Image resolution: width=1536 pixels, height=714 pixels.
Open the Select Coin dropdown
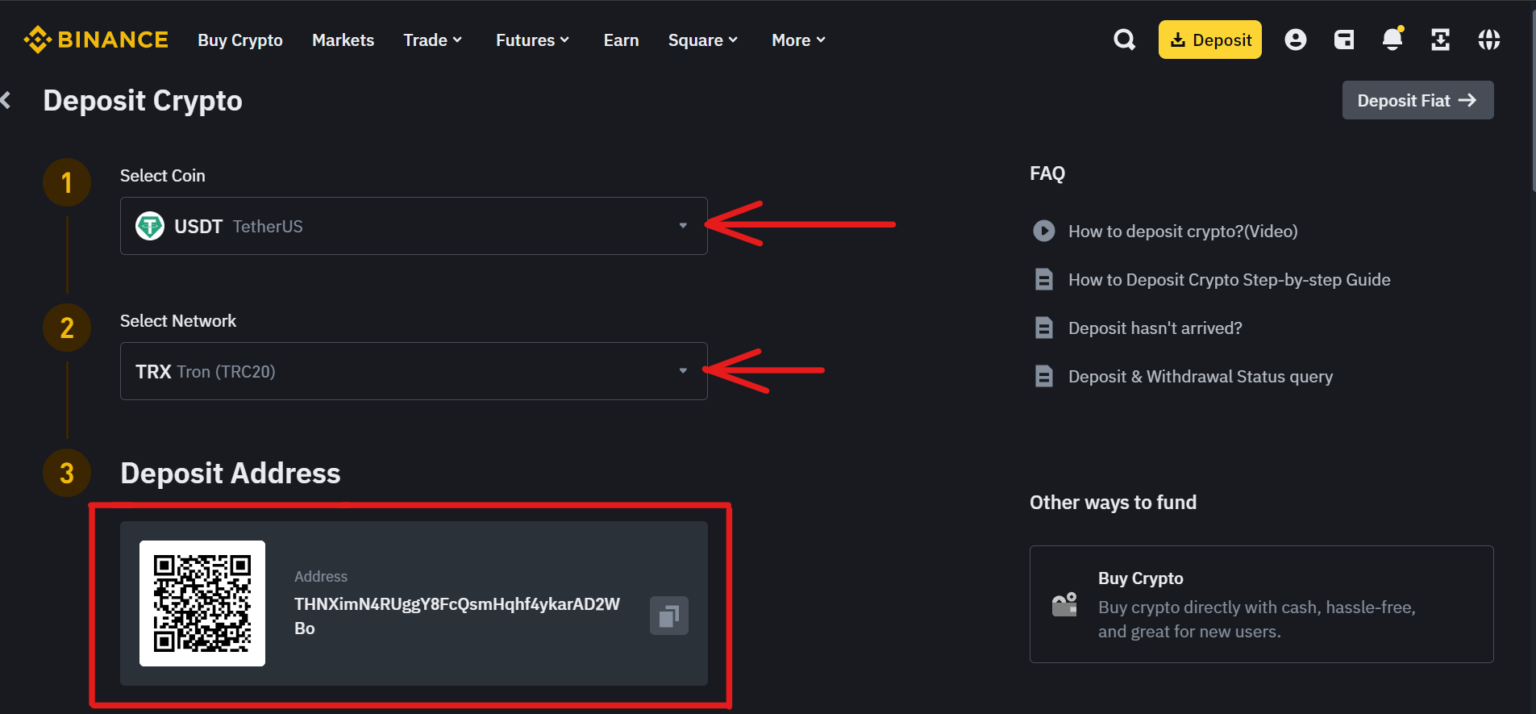(x=683, y=226)
